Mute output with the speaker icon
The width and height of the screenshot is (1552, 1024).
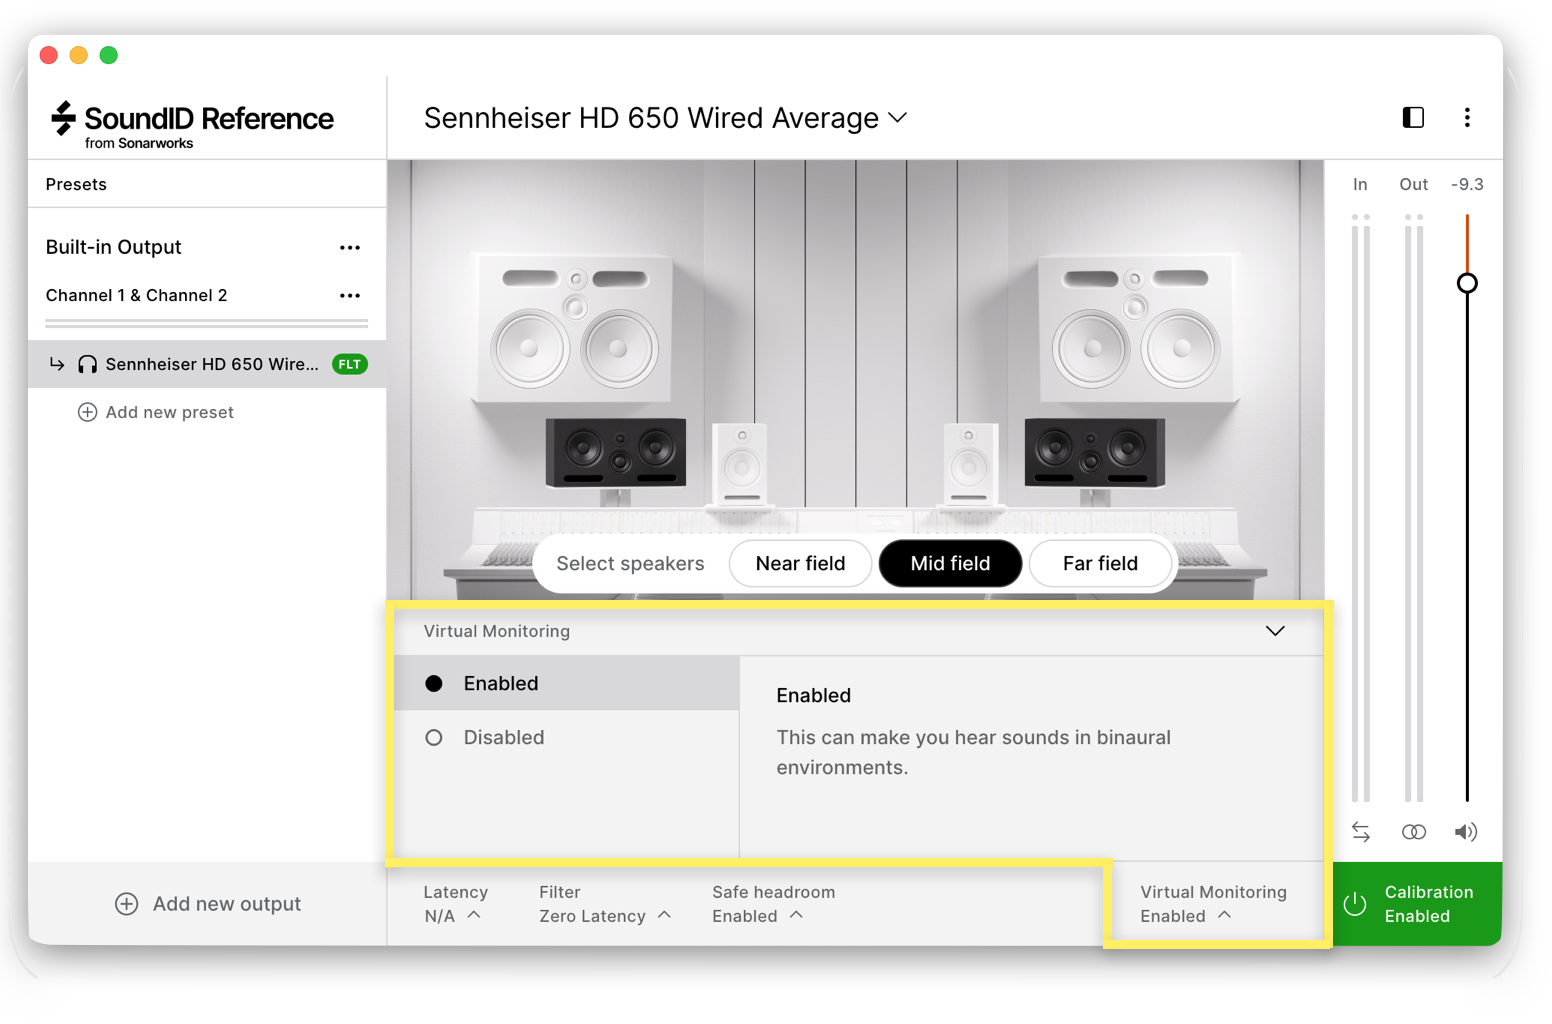[x=1465, y=832]
